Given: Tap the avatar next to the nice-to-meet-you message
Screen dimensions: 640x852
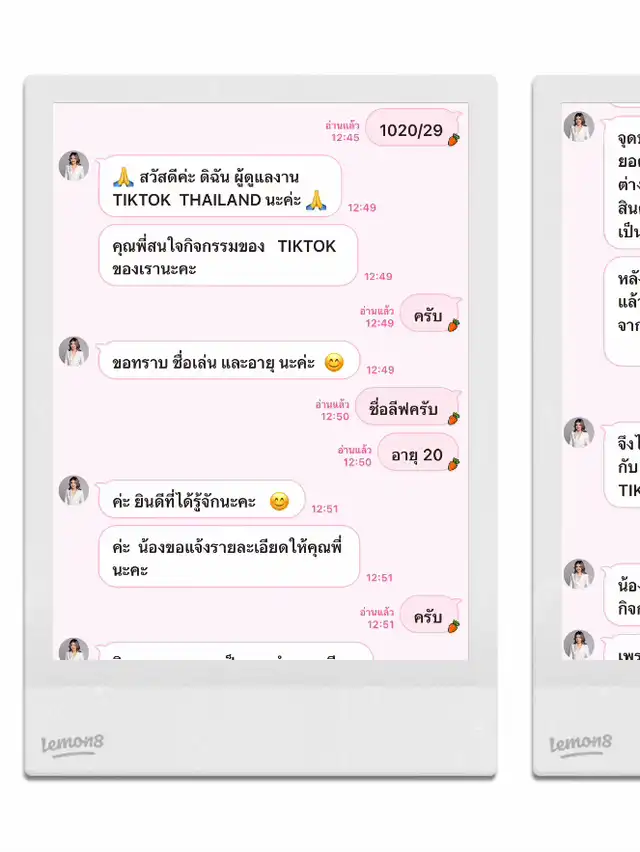Looking at the screenshot, I should point(74,491).
